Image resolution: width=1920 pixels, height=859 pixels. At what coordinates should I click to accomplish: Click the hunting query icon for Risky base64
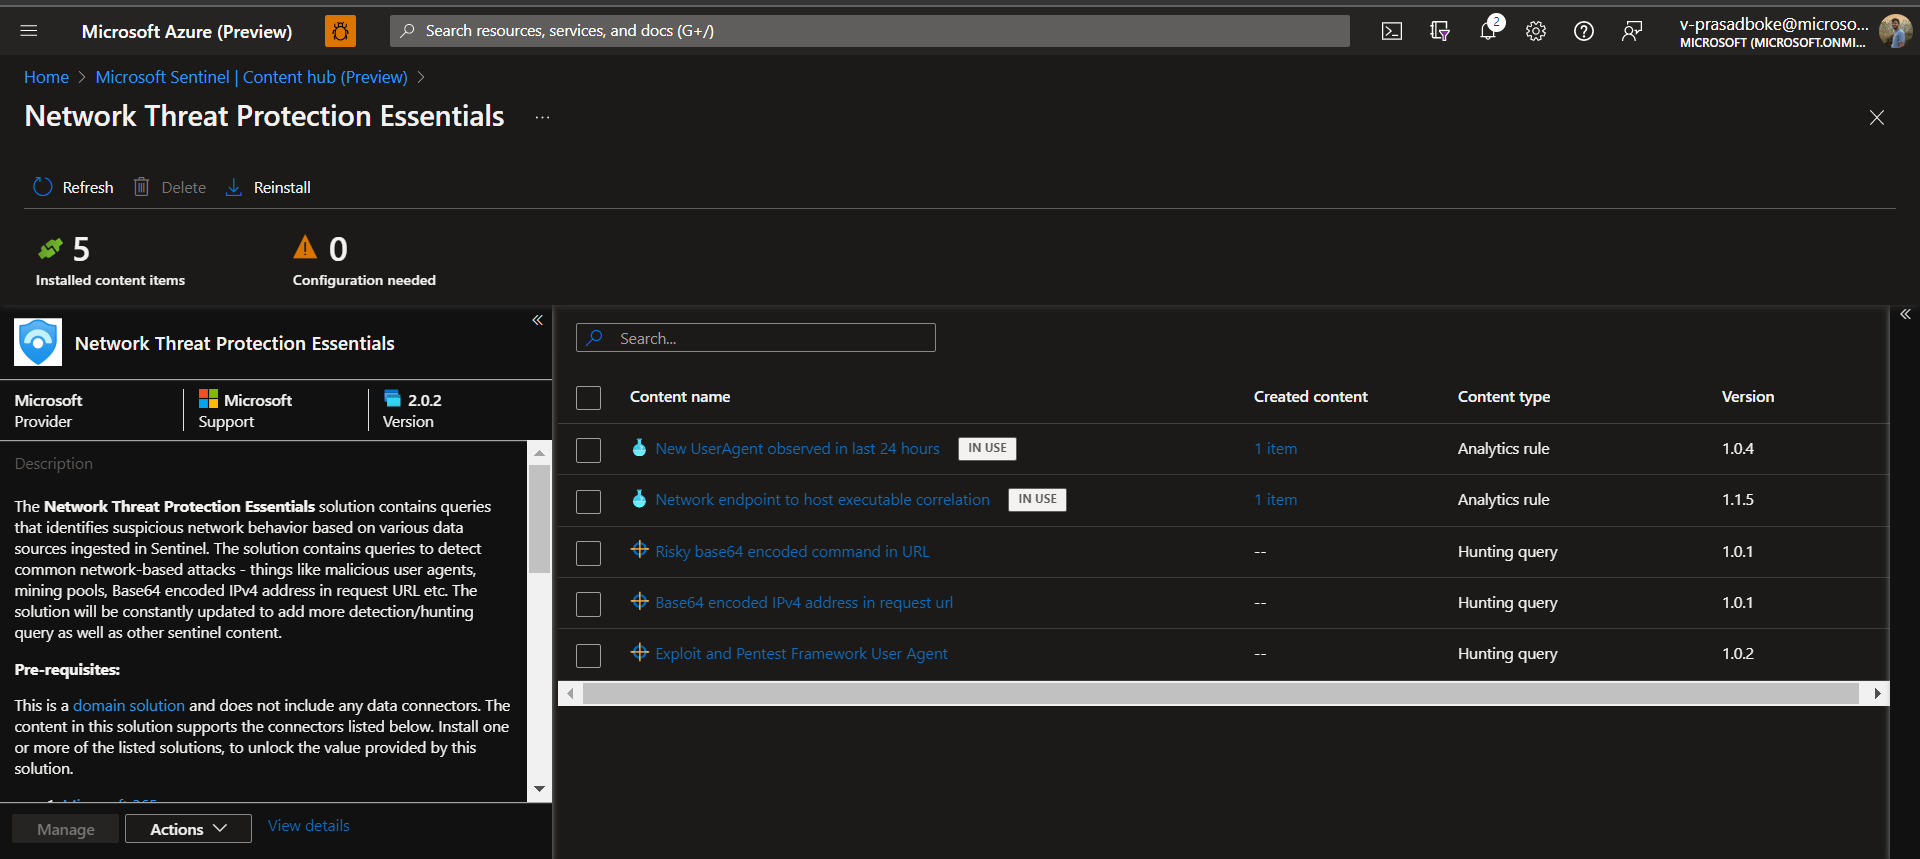click(x=640, y=550)
